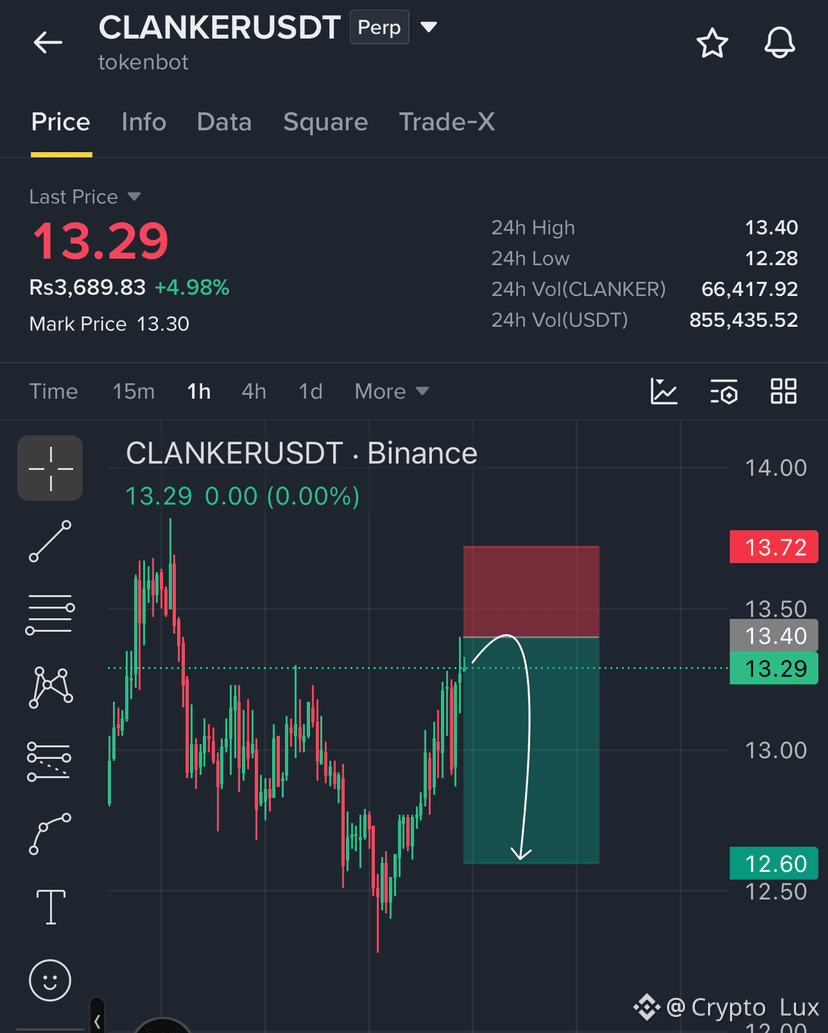Select the crosshair cursor tool
Screen dimensions: 828x1033
50,468
